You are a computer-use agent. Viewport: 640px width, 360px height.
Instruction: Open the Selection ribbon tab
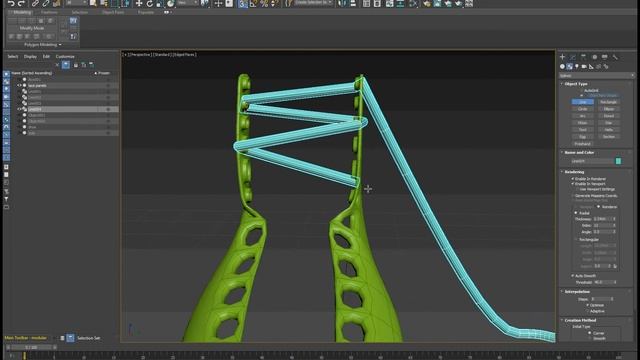[x=80, y=12]
